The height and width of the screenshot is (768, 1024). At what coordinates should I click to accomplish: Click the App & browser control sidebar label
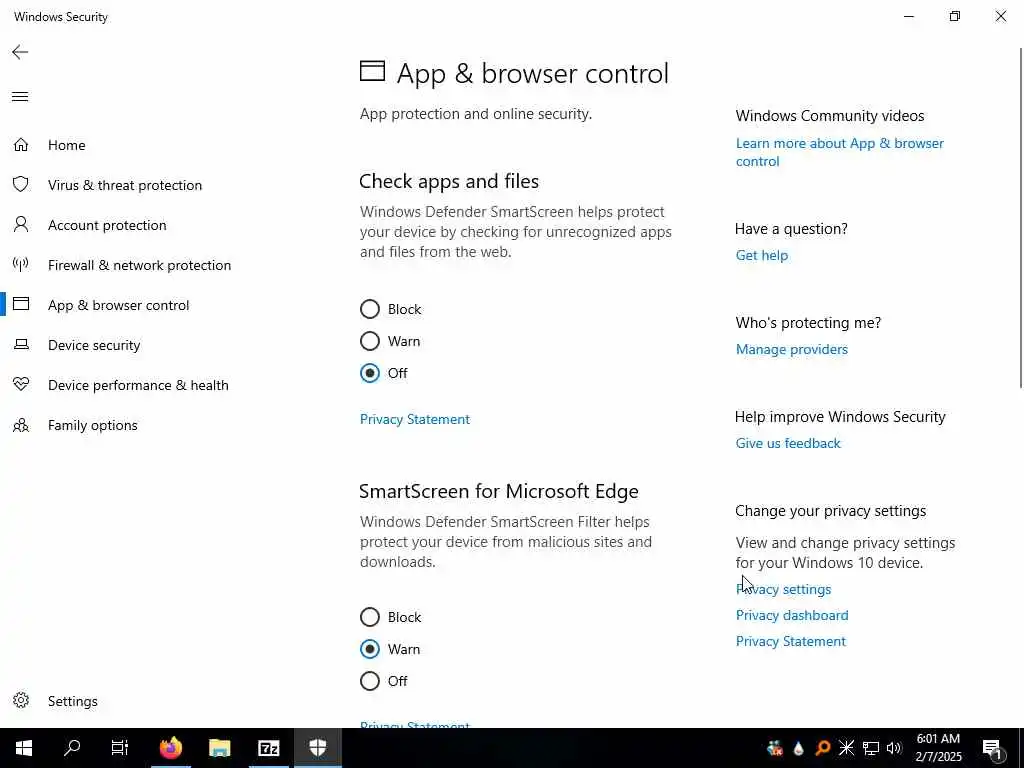[x=118, y=305]
